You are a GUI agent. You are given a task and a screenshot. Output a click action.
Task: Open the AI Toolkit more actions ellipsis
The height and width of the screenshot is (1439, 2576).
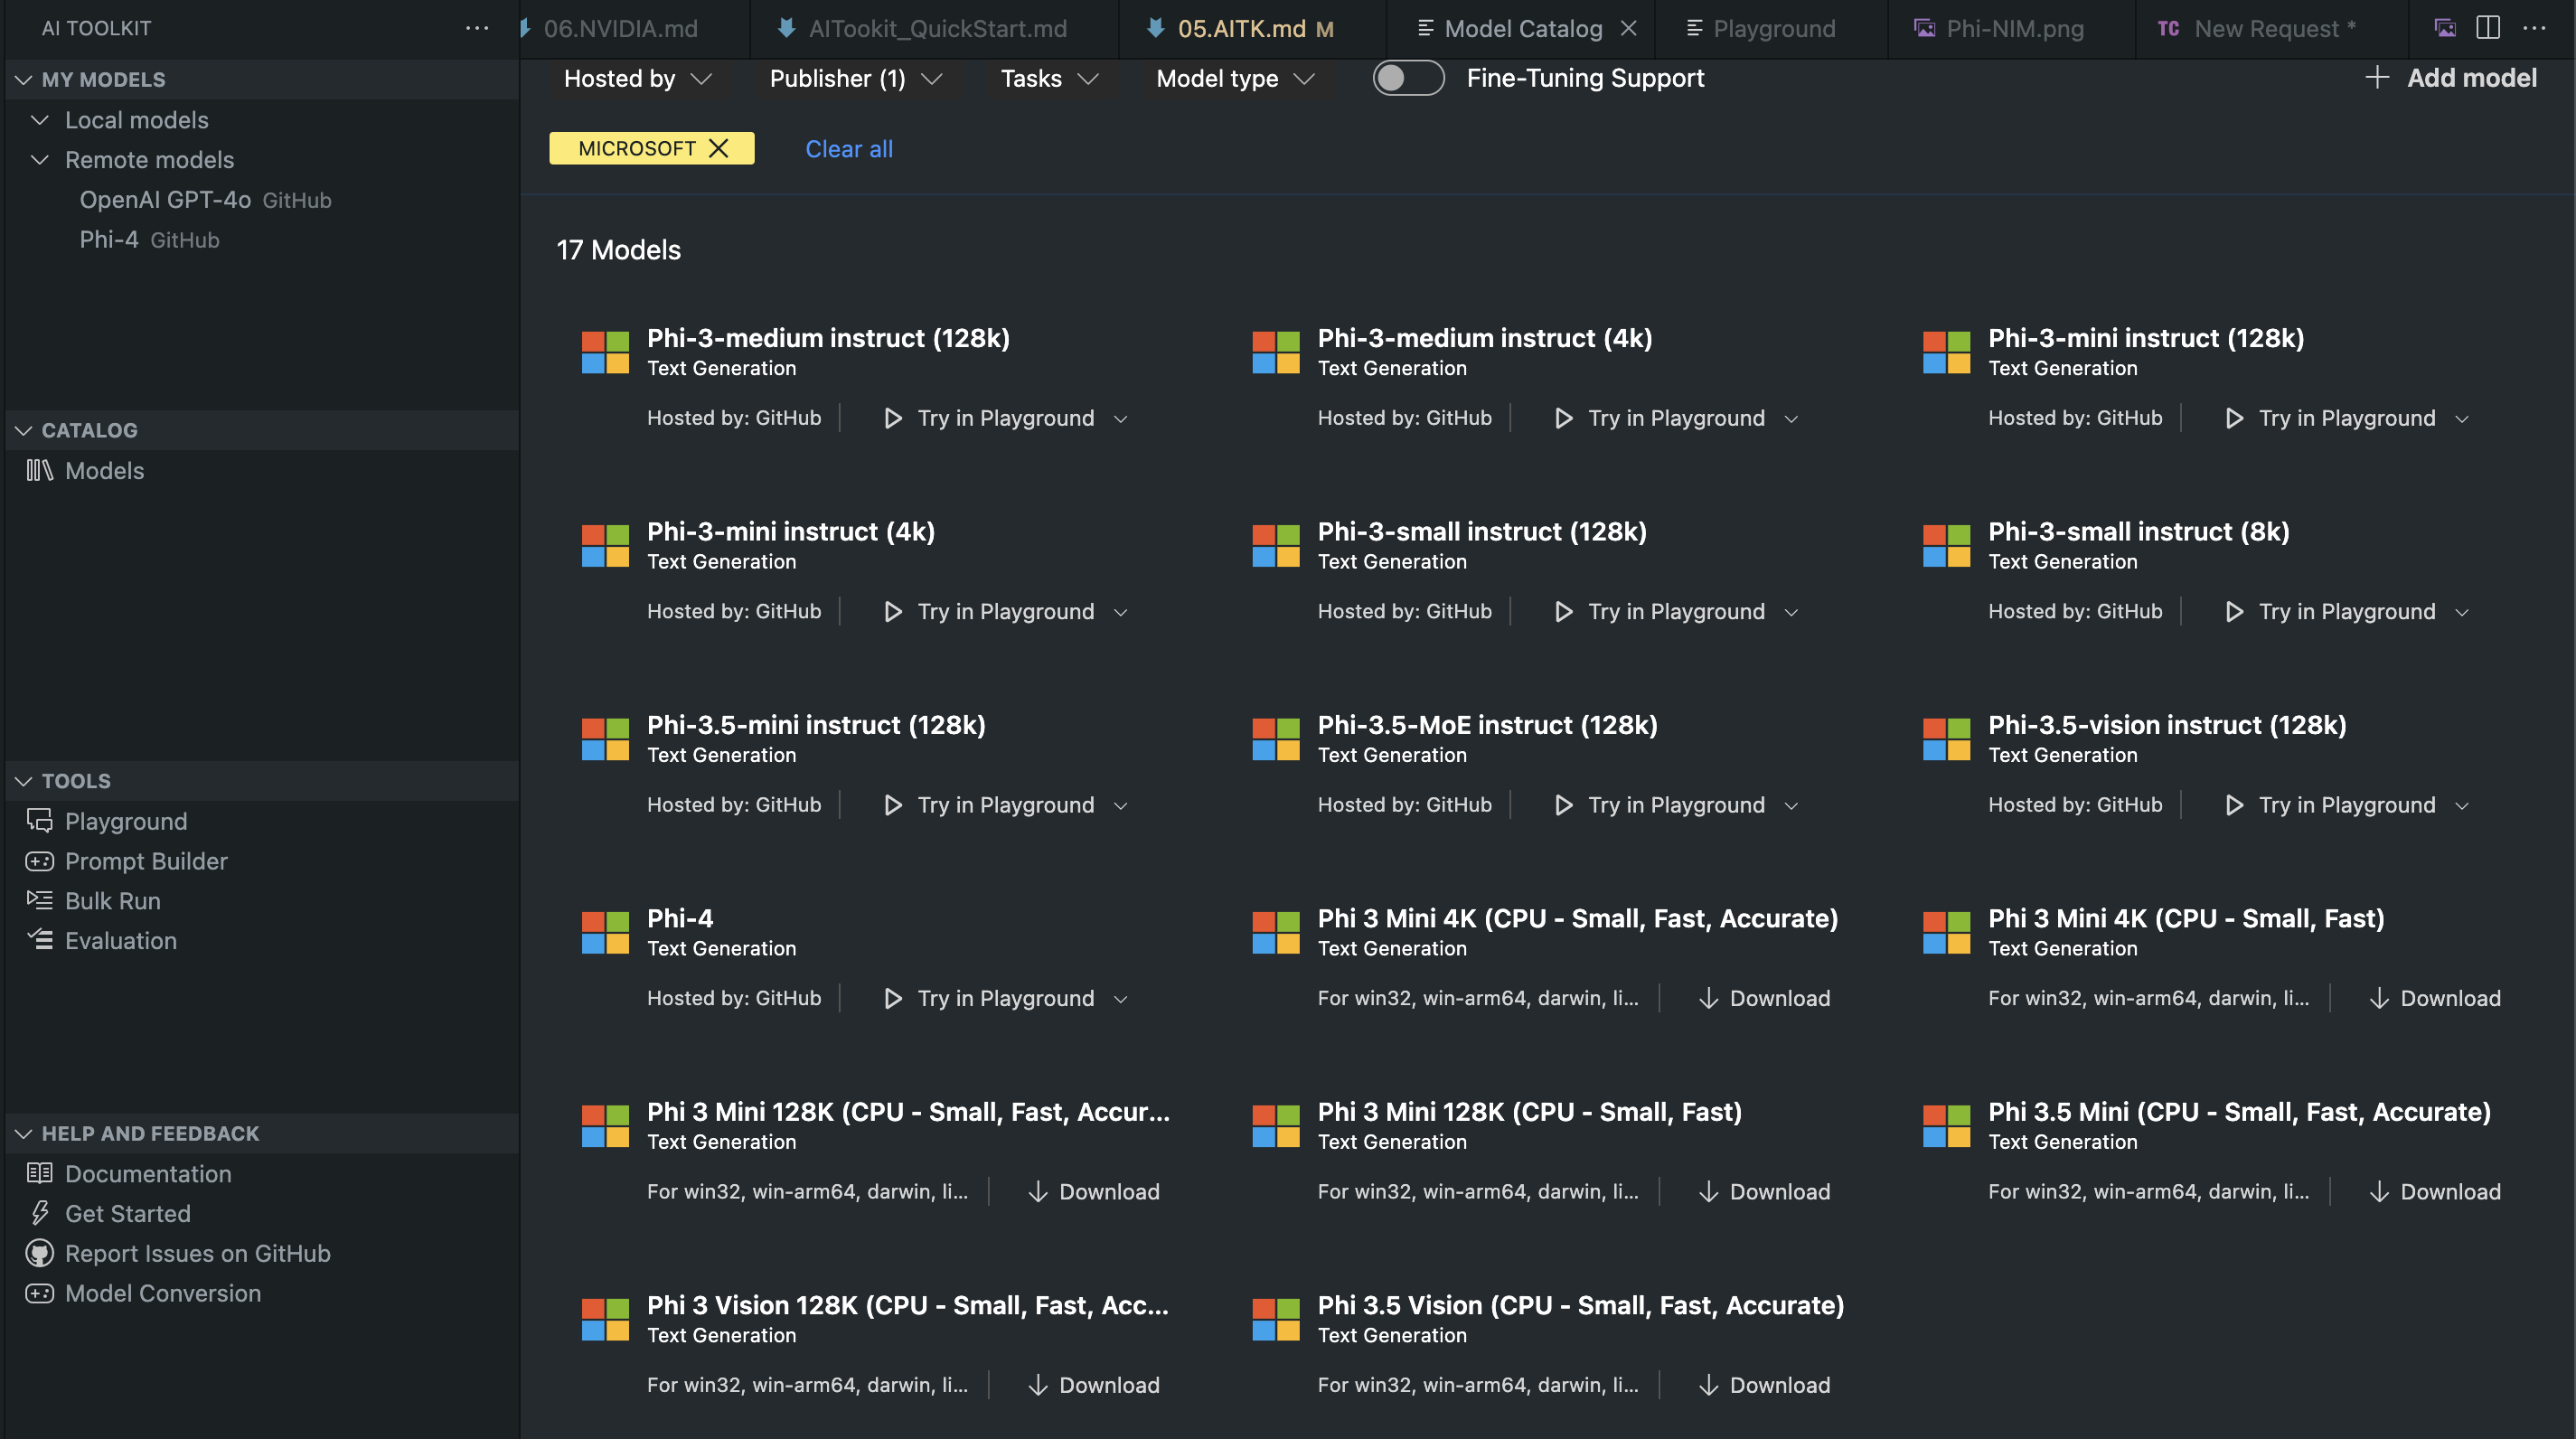click(x=477, y=28)
